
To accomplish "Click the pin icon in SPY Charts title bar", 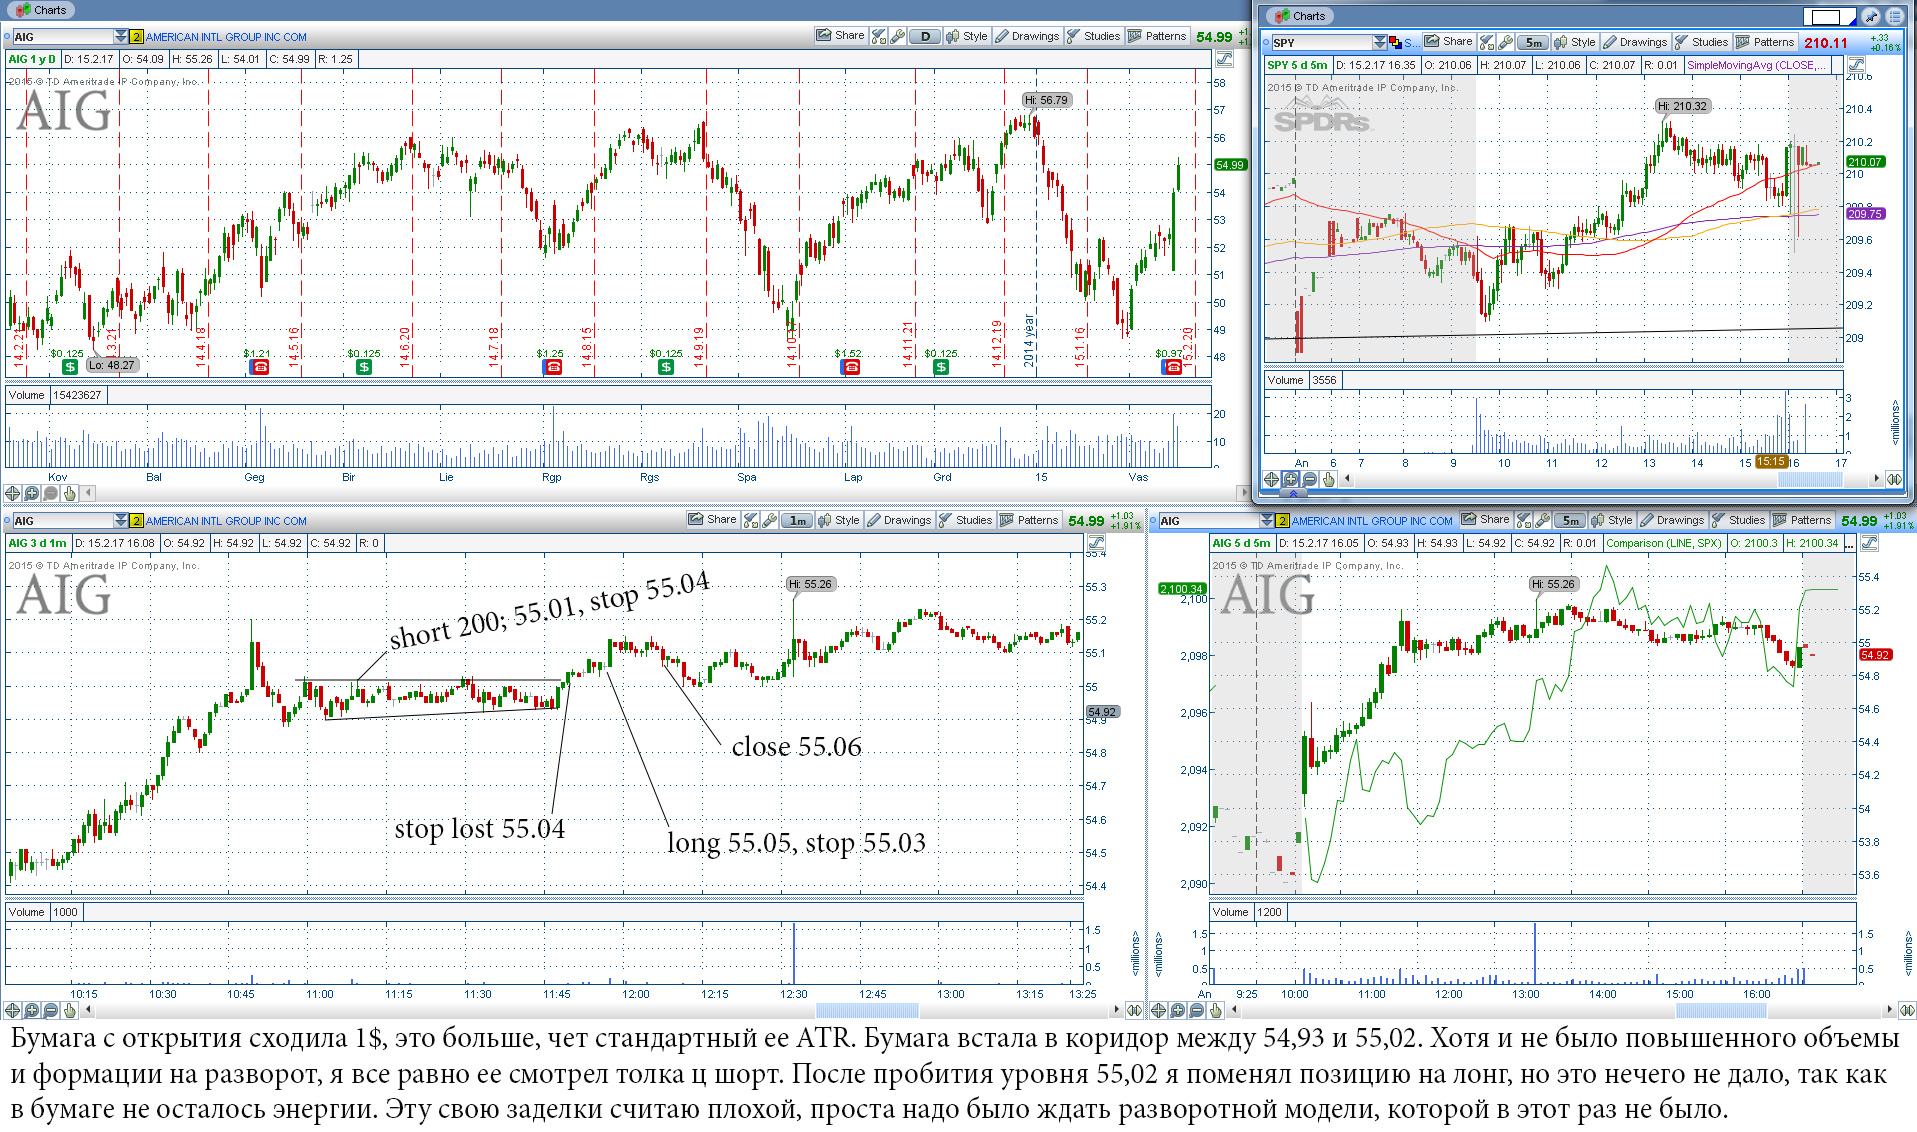I will point(1870,16).
